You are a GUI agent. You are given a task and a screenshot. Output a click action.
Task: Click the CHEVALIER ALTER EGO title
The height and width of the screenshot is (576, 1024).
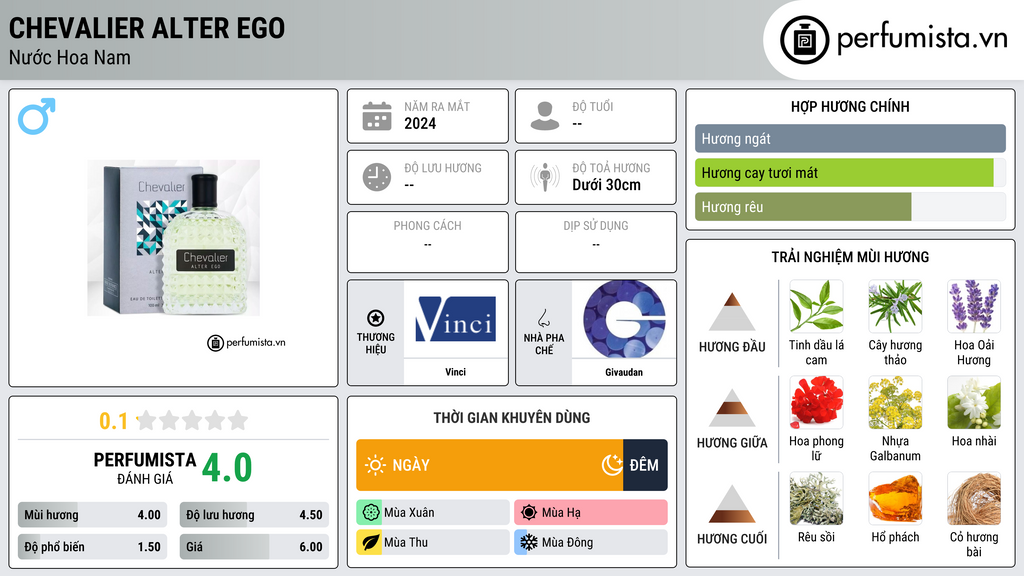click(147, 28)
